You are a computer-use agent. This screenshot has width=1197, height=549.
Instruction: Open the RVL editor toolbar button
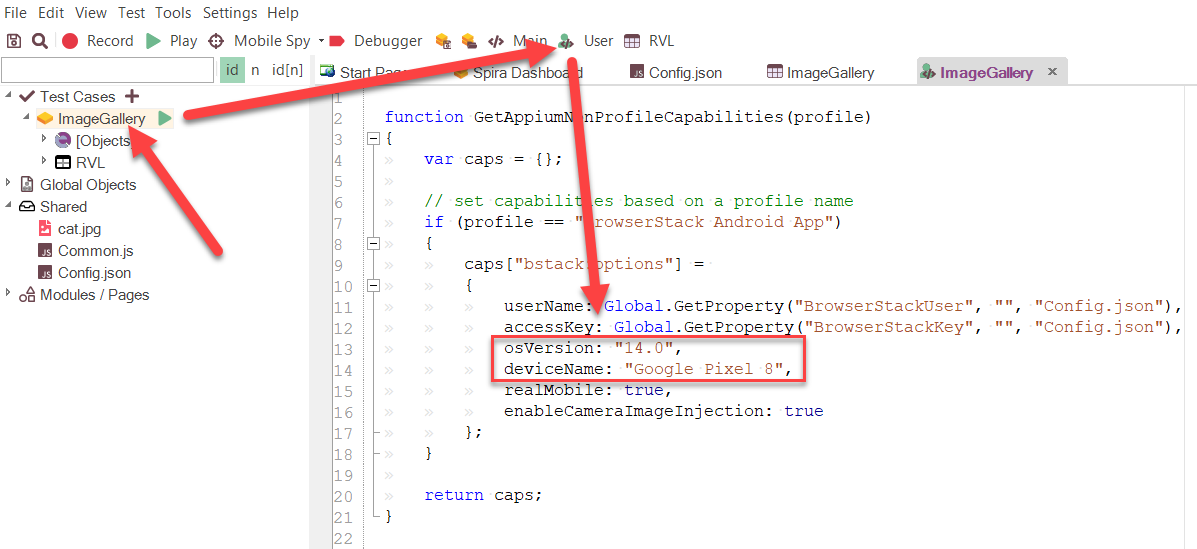[649, 41]
